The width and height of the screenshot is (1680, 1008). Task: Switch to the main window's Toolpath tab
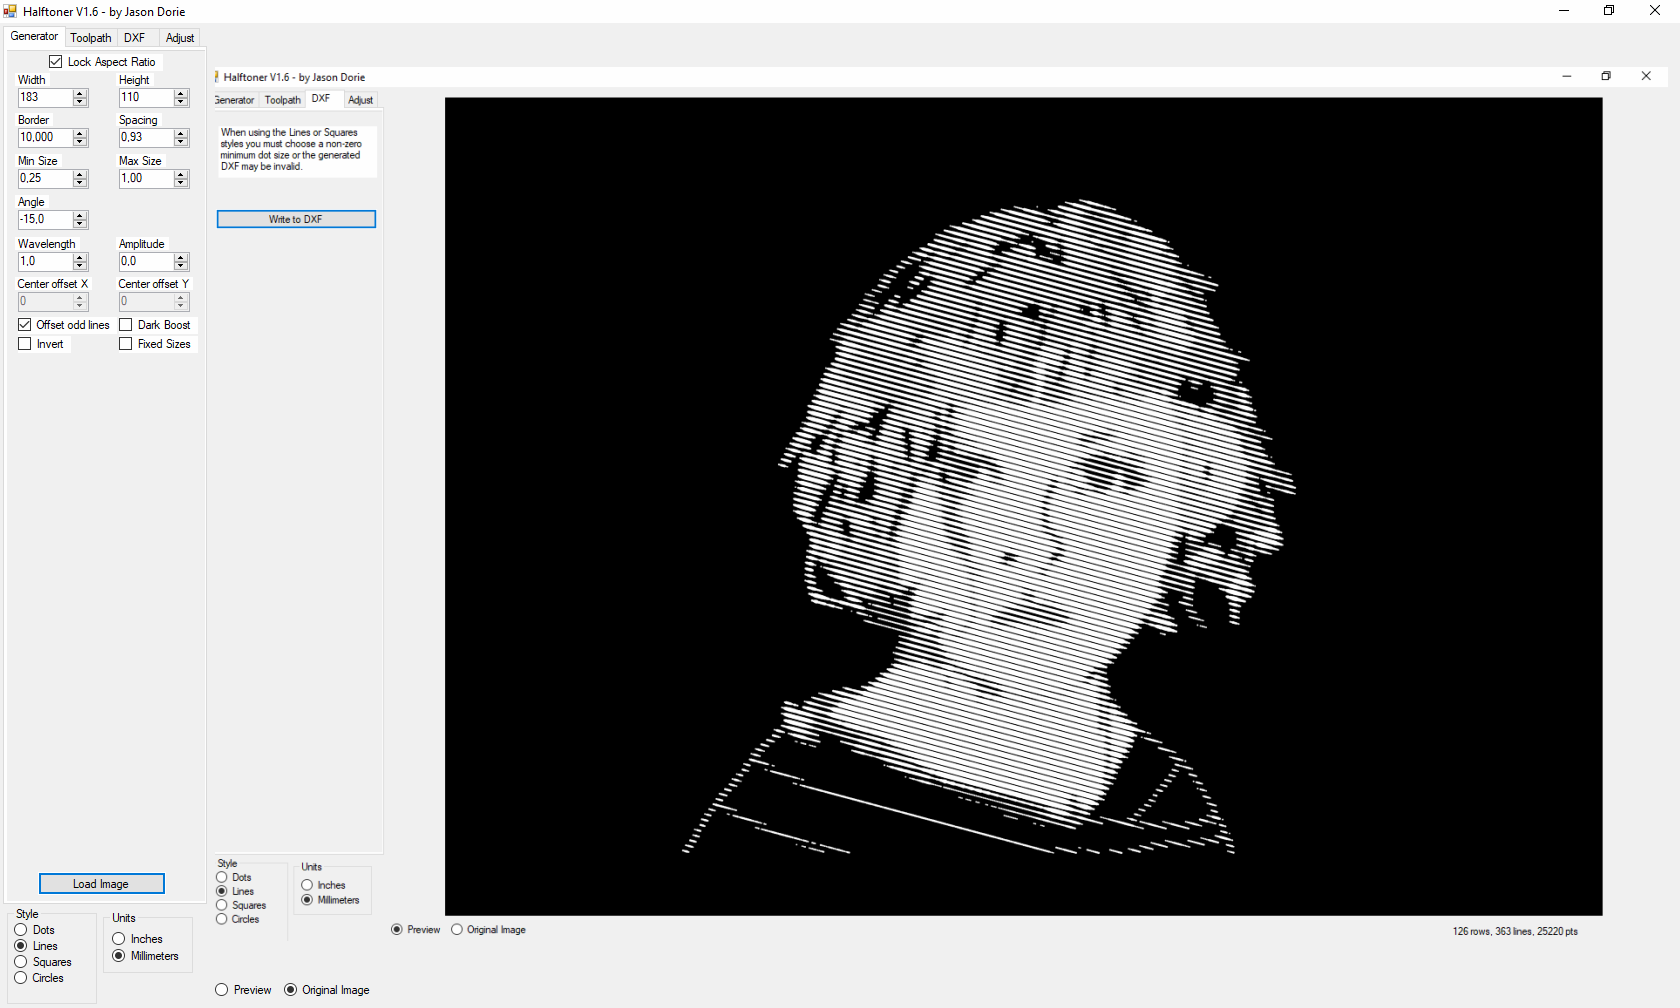[x=90, y=38]
